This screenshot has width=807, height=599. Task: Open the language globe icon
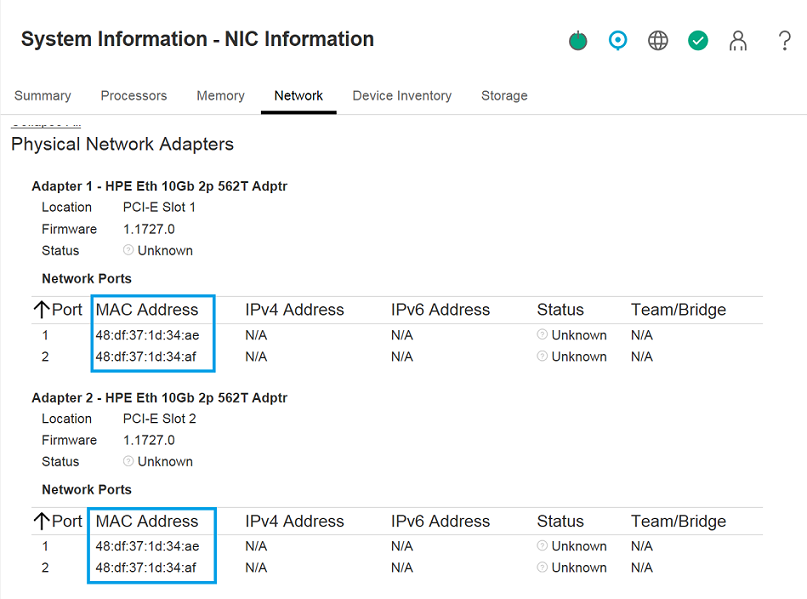[x=658, y=41]
